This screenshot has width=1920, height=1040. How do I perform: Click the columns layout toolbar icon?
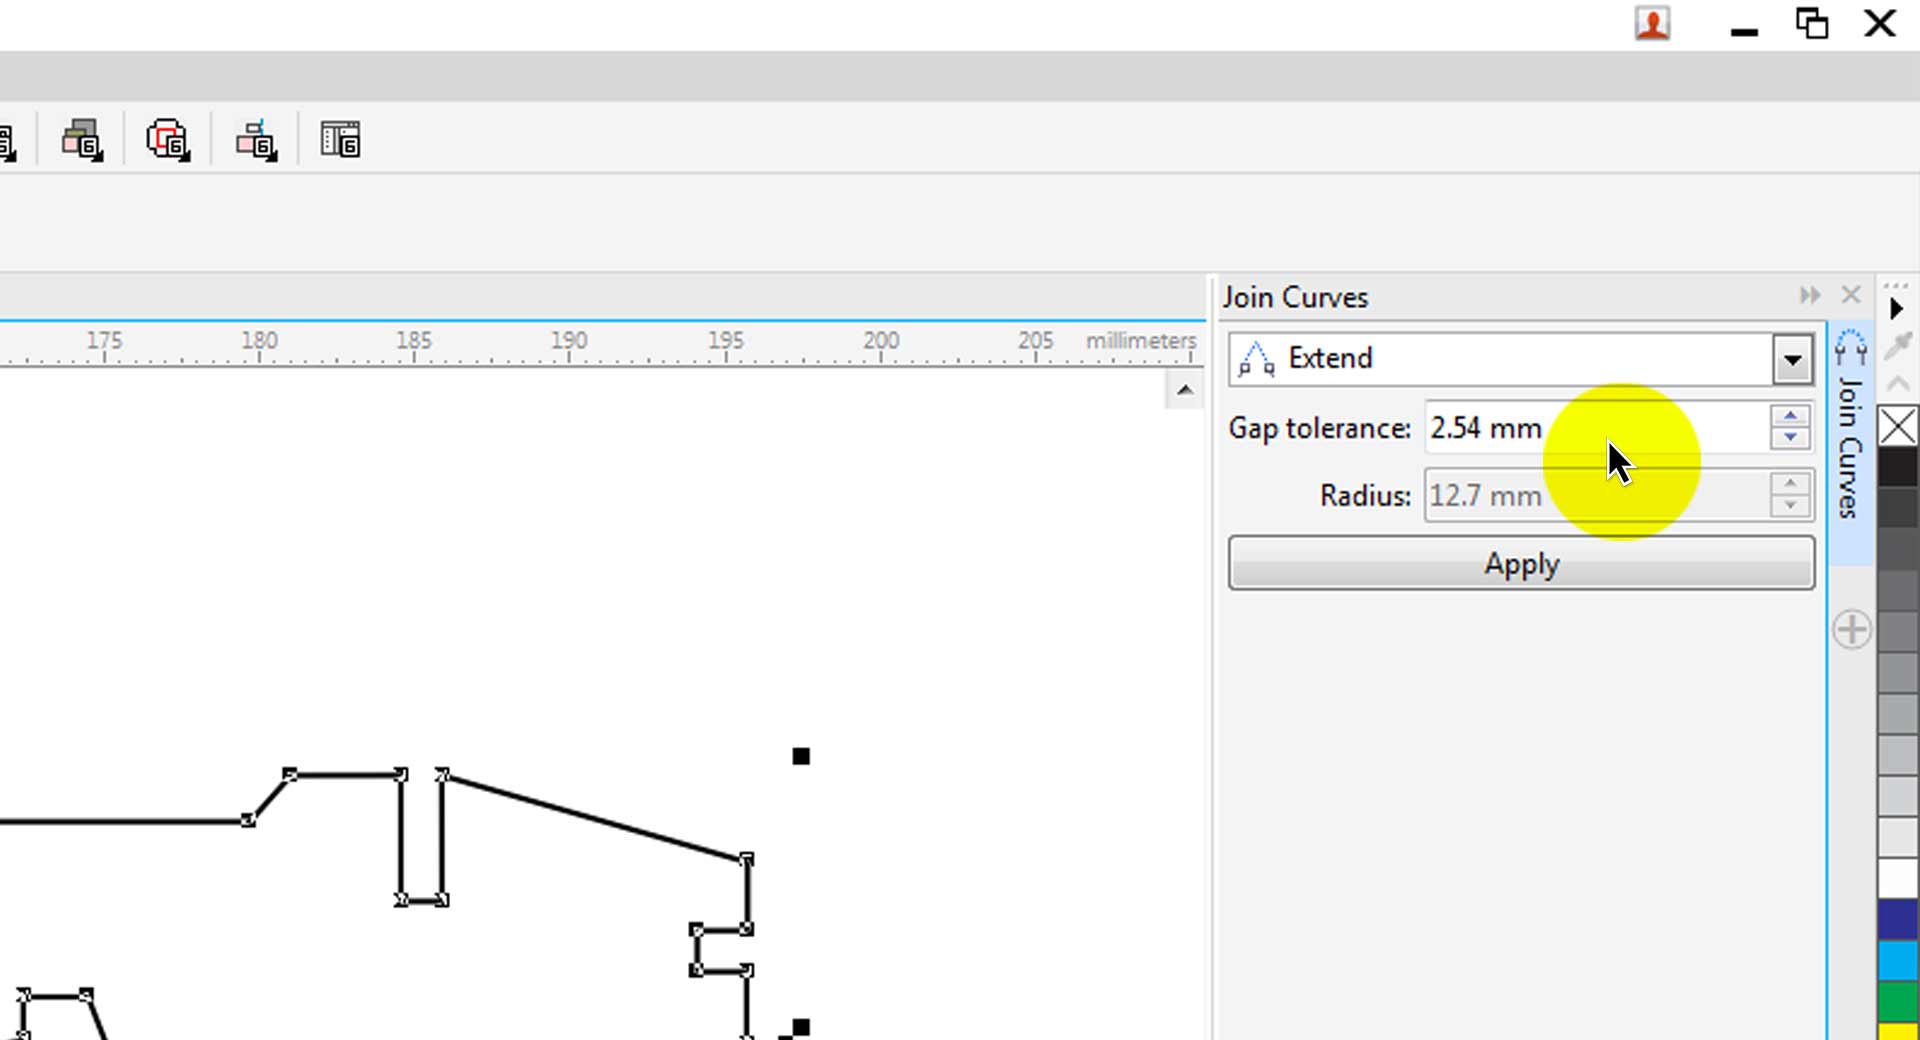tap(340, 140)
